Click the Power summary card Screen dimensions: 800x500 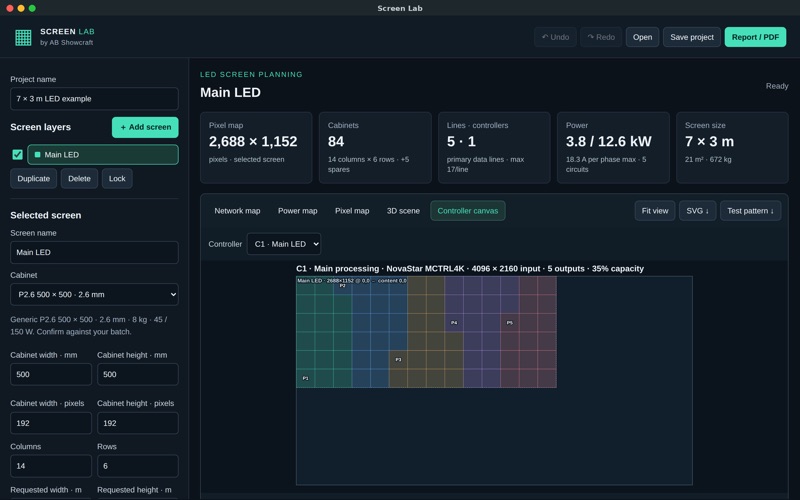(613, 147)
